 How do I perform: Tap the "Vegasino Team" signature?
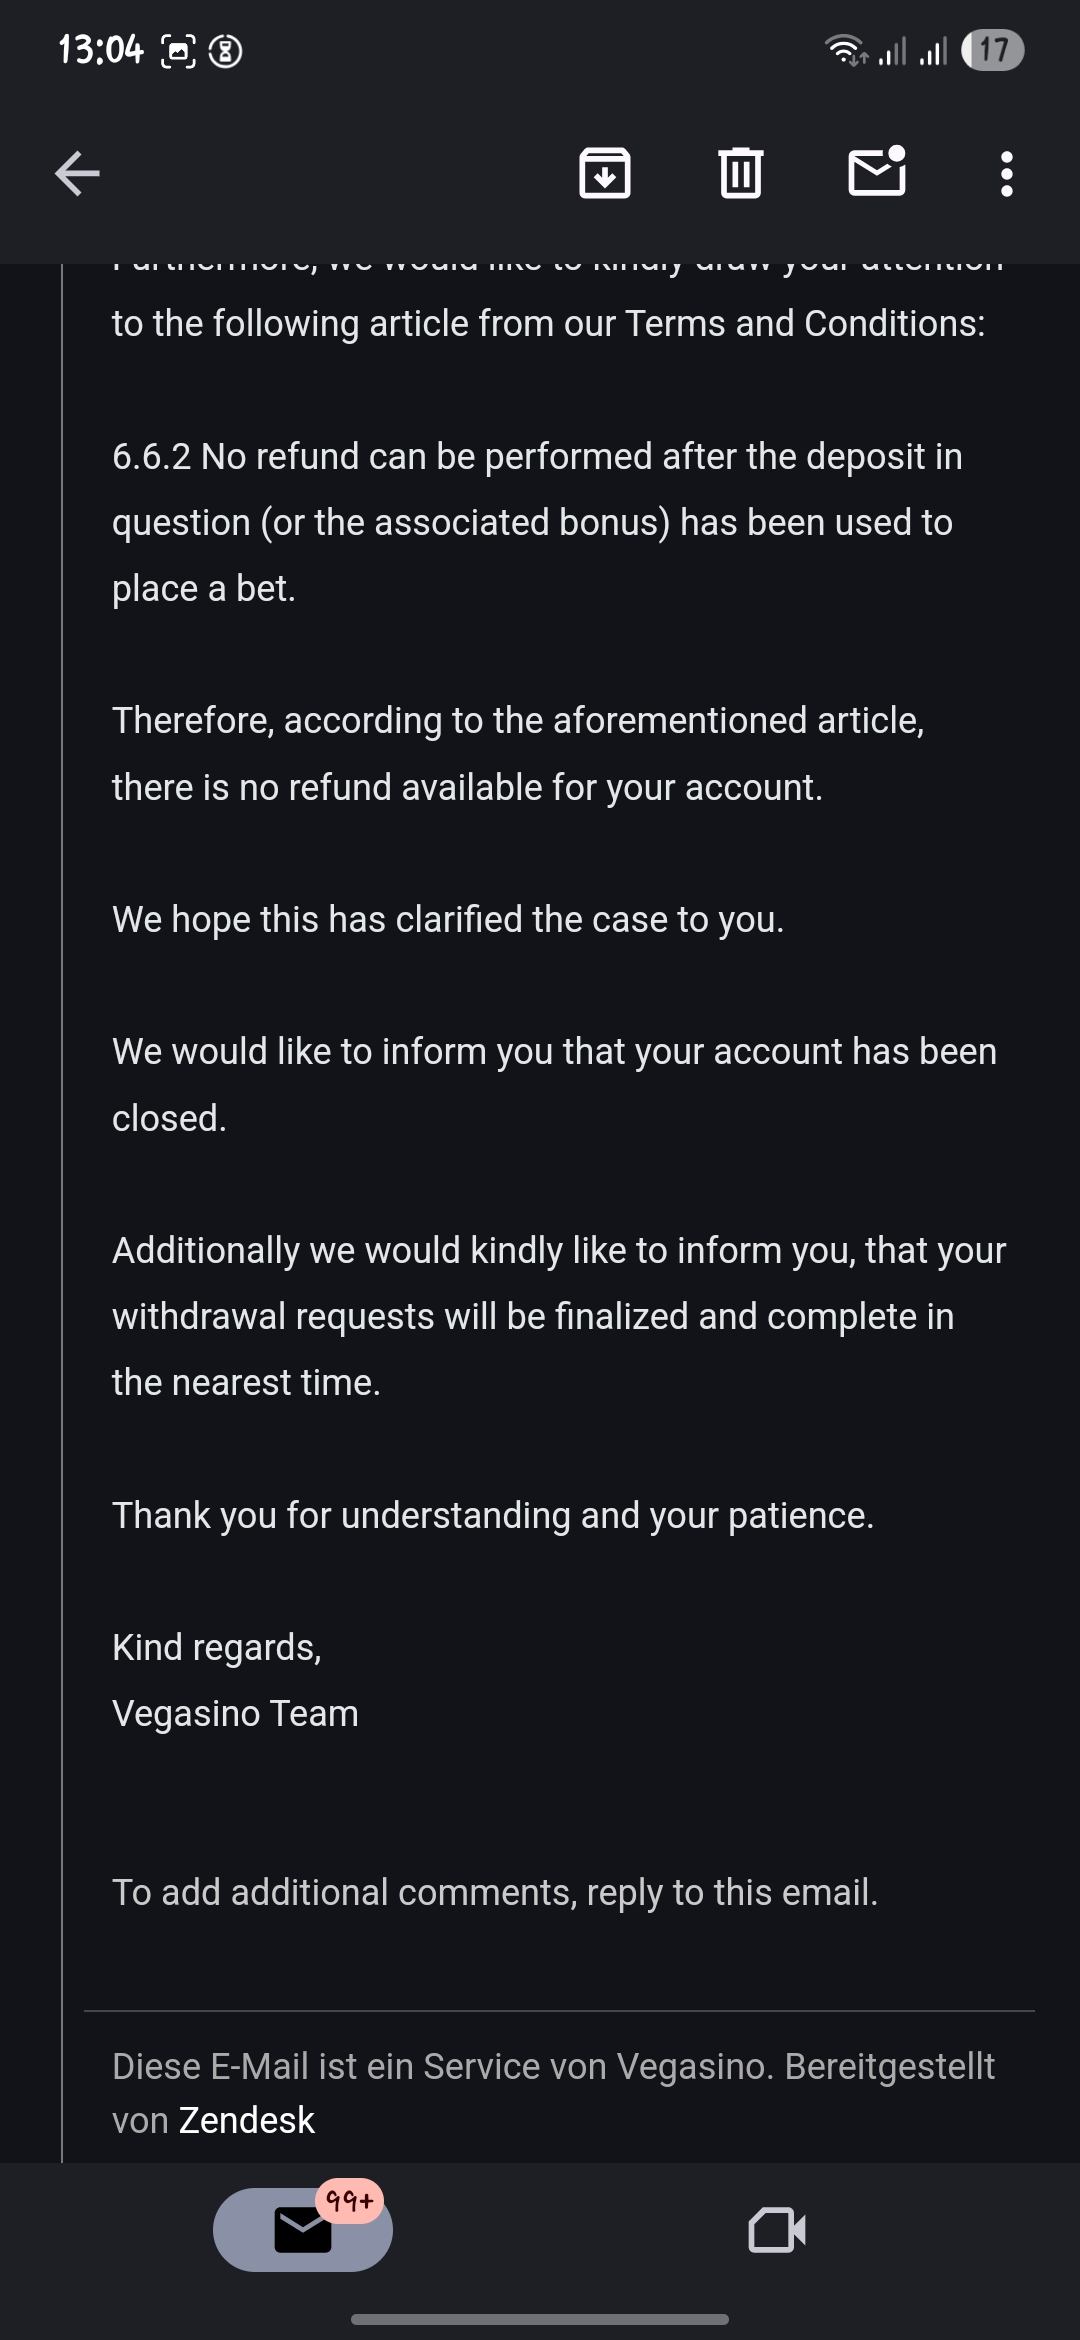click(235, 1713)
